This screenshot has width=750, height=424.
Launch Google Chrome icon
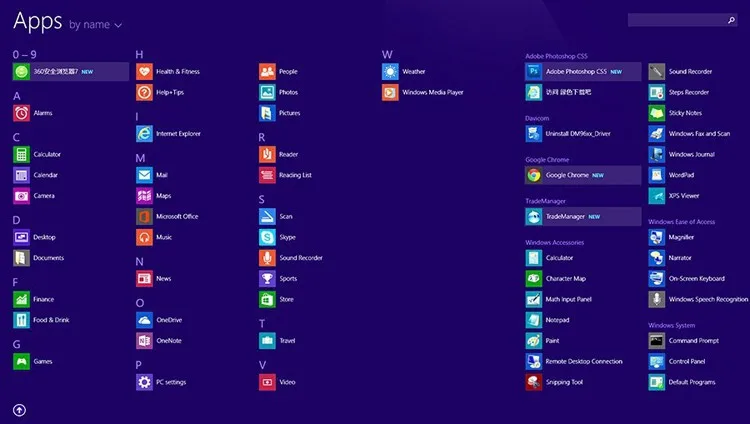tap(533, 175)
